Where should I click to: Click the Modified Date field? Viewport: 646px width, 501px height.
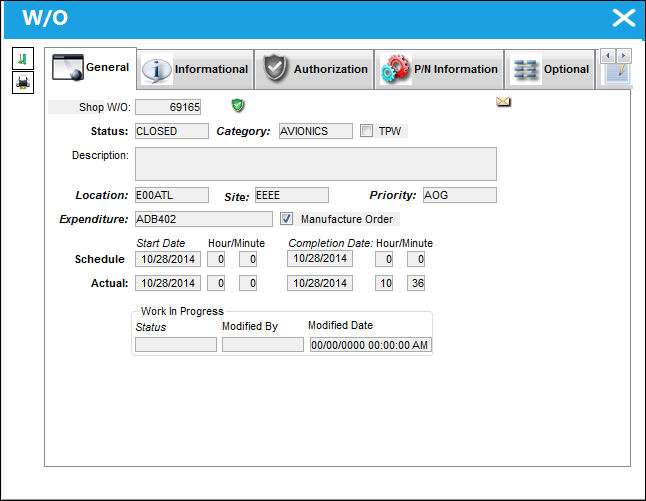371,344
